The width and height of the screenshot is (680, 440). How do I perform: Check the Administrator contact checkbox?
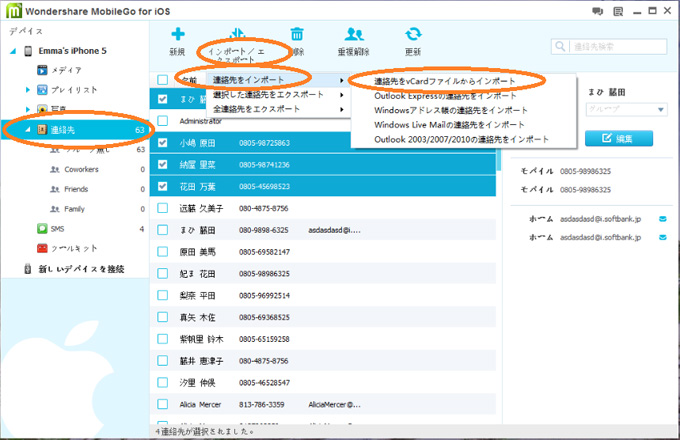(x=163, y=121)
